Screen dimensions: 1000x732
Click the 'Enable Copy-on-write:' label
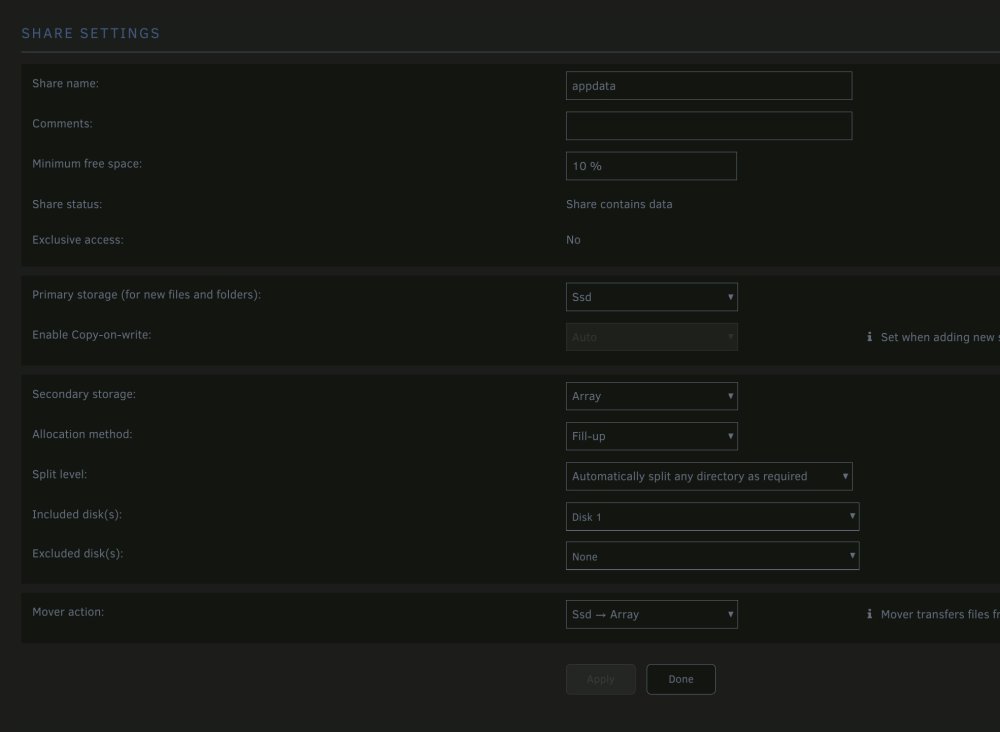pyautogui.click(x=91, y=335)
